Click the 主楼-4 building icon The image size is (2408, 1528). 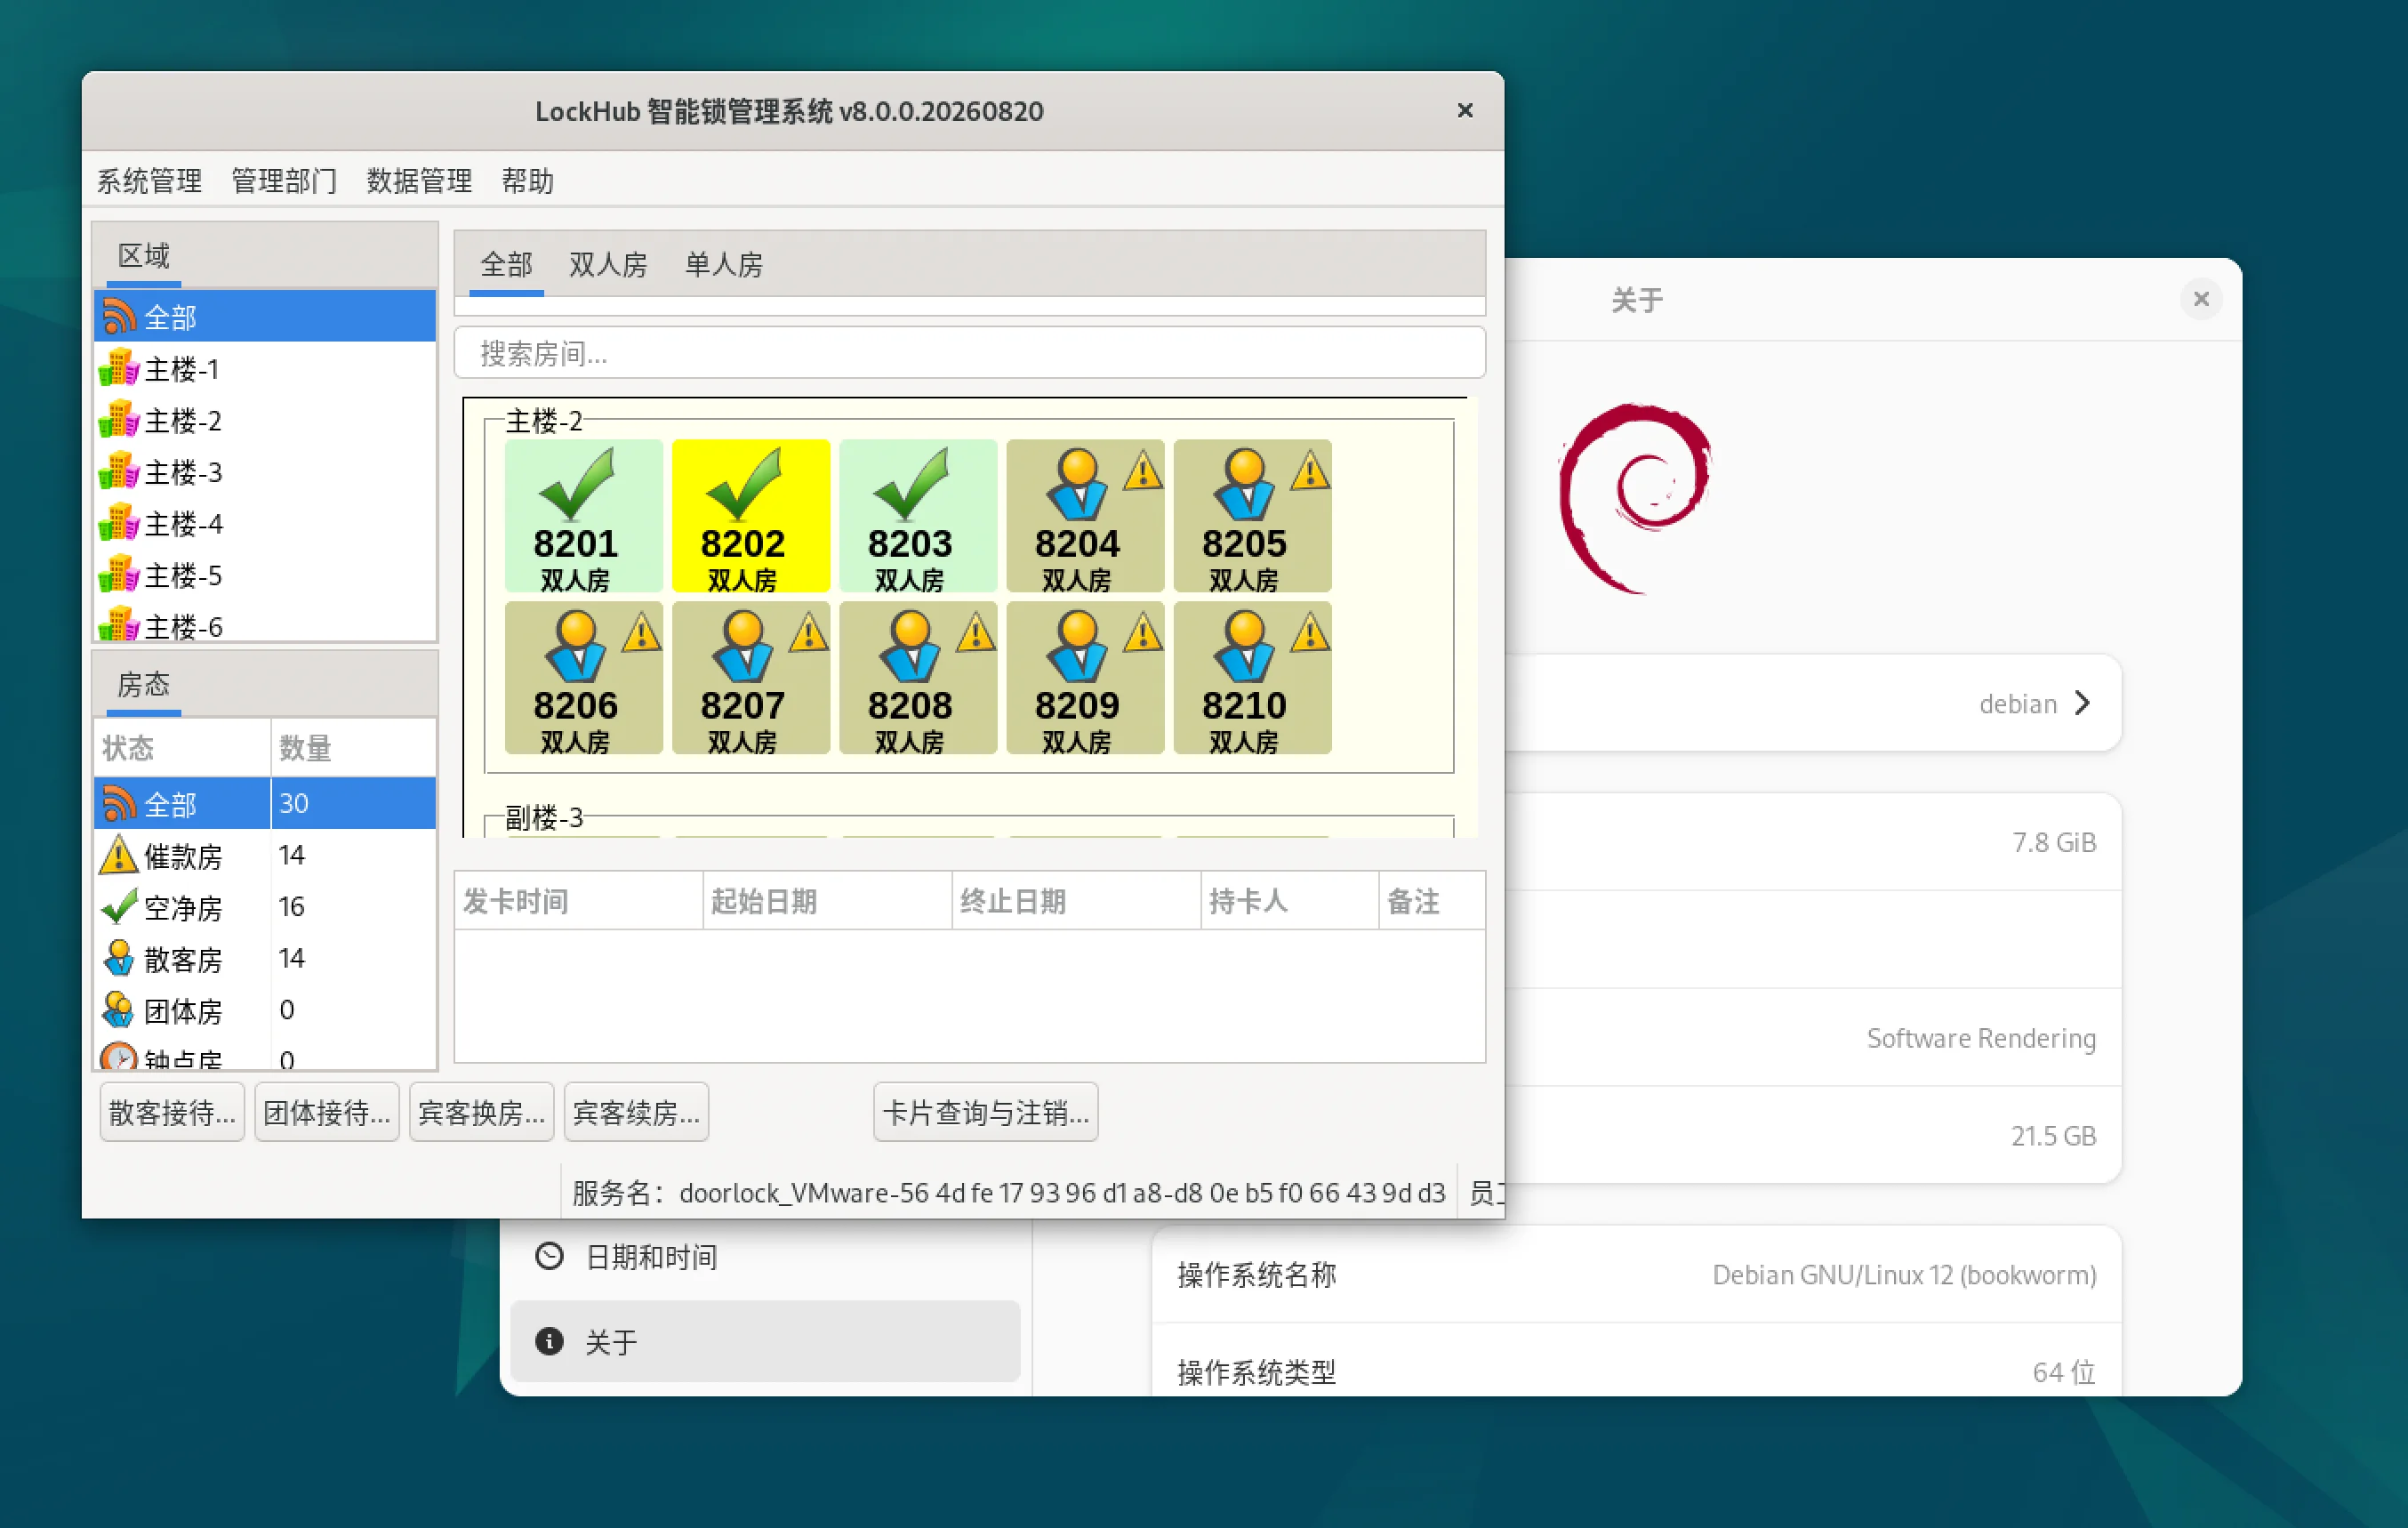(119, 523)
